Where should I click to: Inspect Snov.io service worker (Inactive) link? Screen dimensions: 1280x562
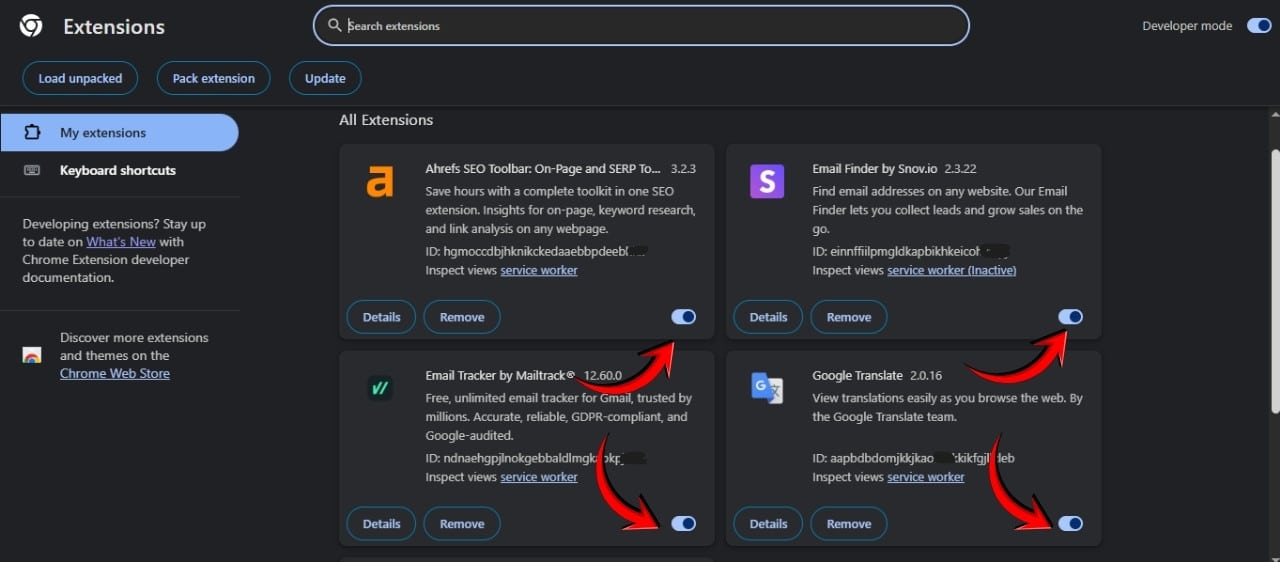point(952,271)
